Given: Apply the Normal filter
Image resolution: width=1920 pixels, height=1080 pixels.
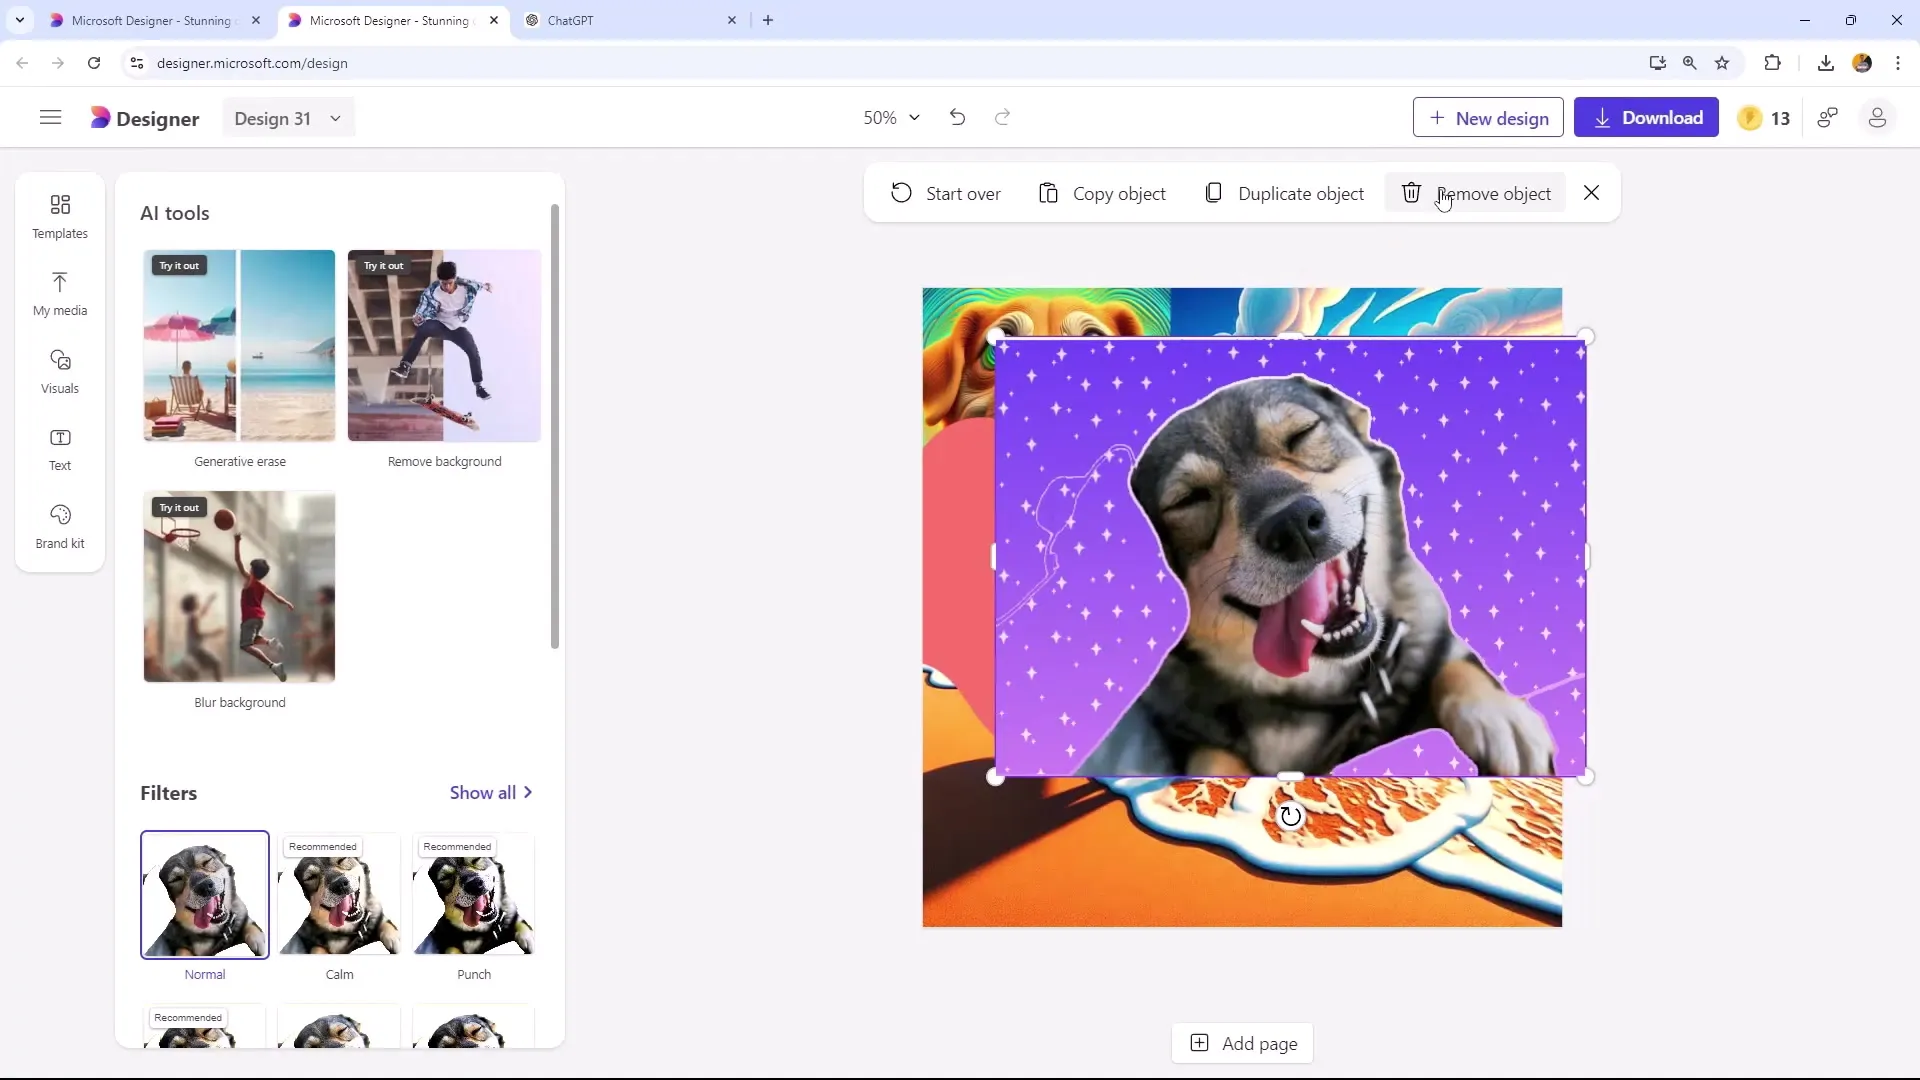Looking at the screenshot, I should (205, 895).
